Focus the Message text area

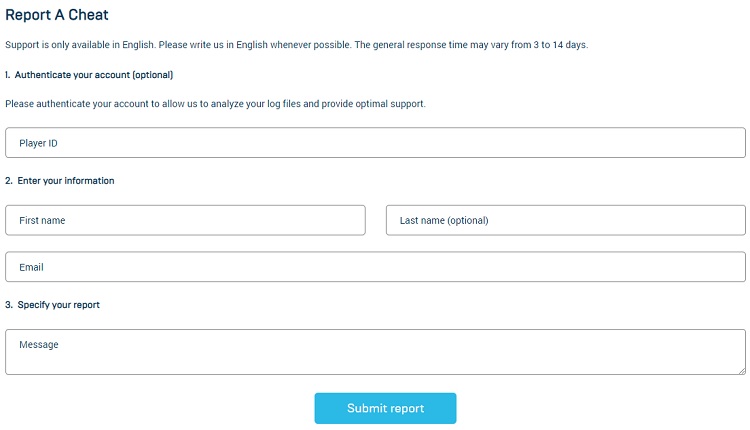(375, 352)
